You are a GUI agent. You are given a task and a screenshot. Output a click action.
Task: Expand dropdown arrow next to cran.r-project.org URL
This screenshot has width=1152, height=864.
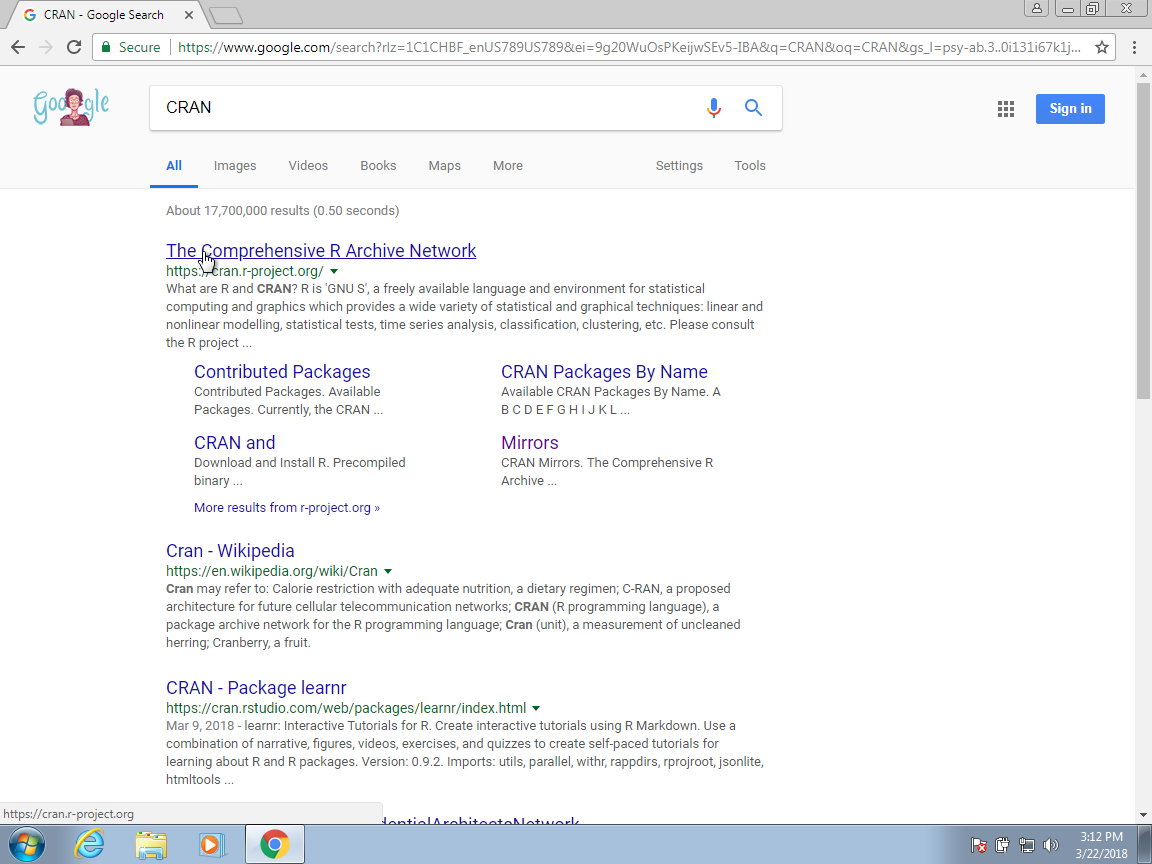(334, 272)
